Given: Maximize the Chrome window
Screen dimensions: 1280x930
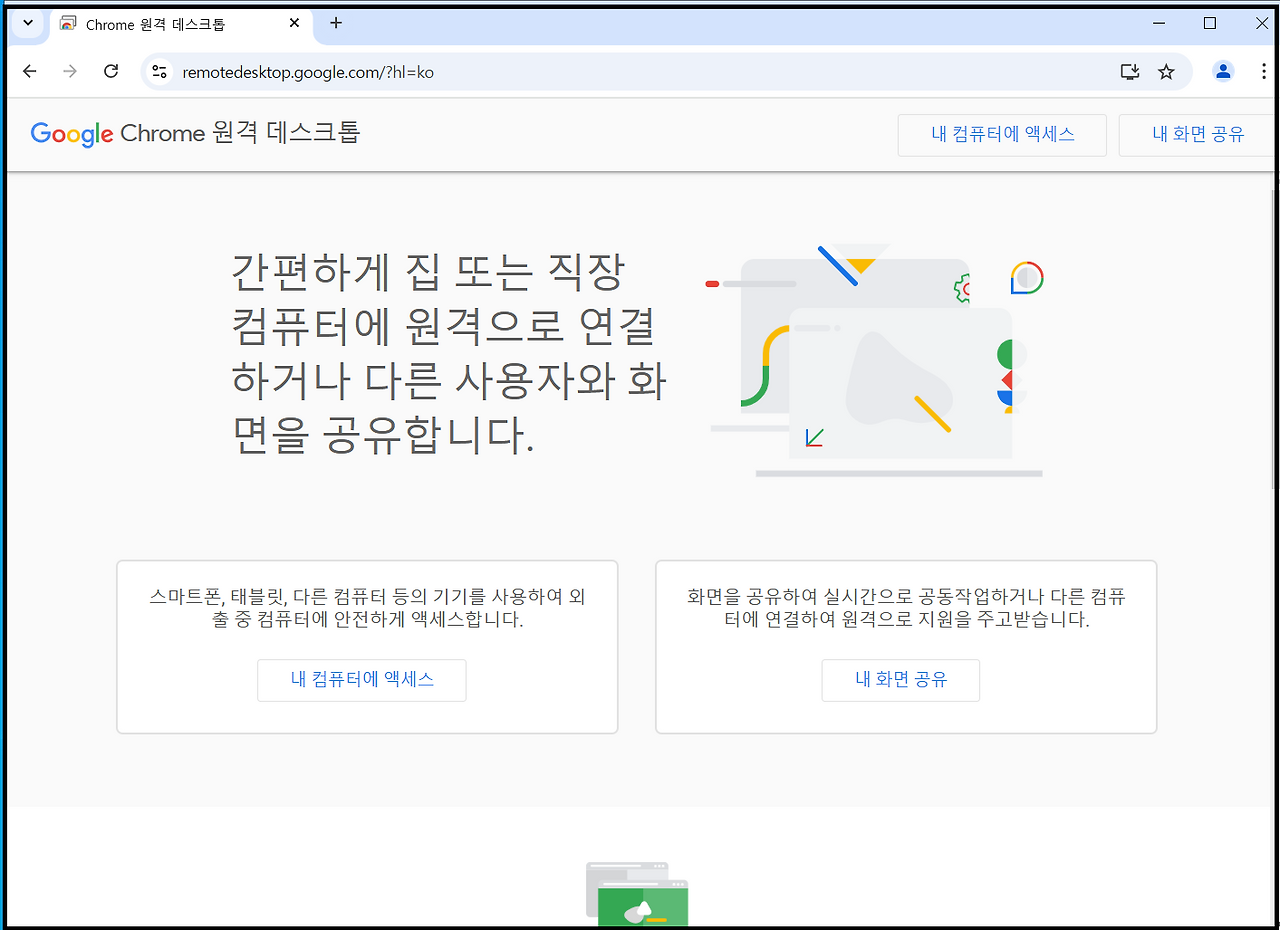Looking at the screenshot, I should click(1210, 23).
